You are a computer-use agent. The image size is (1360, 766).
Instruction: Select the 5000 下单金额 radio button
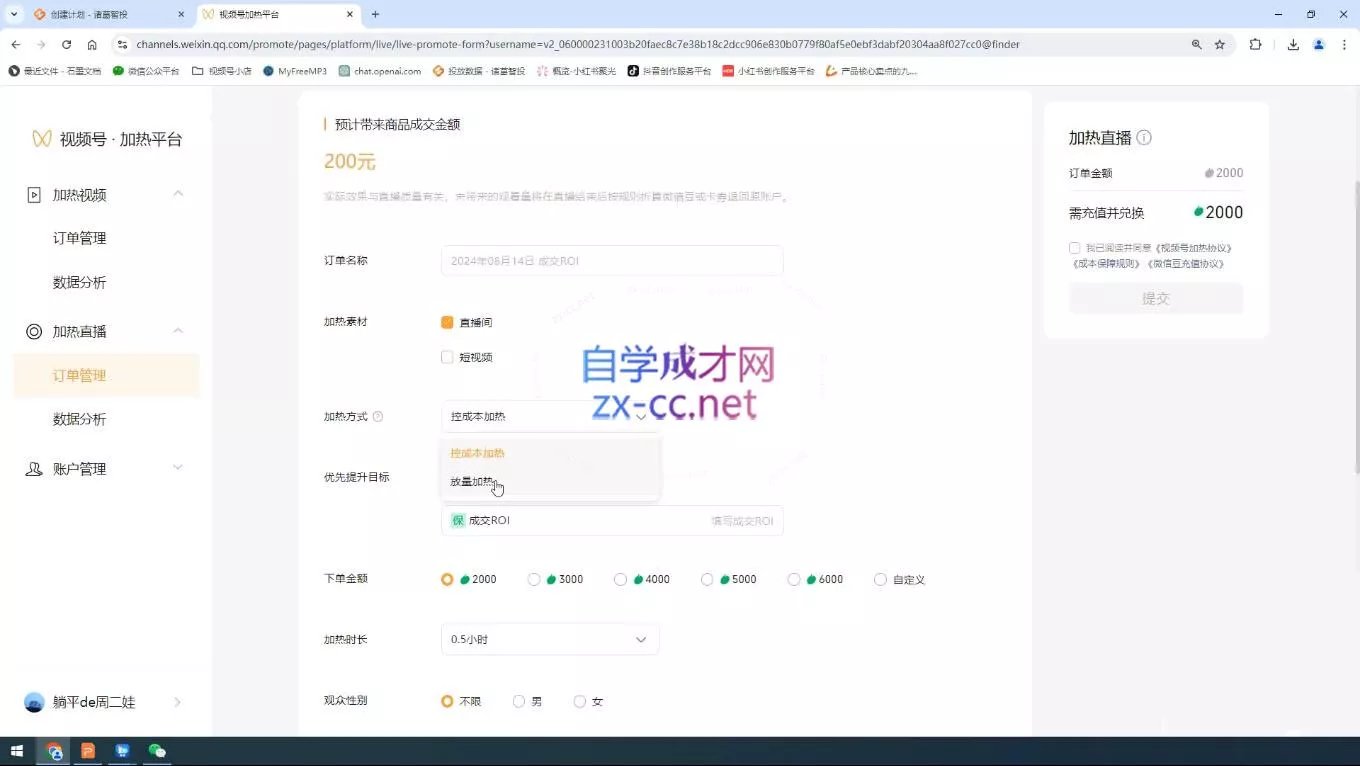pyautogui.click(x=707, y=579)
